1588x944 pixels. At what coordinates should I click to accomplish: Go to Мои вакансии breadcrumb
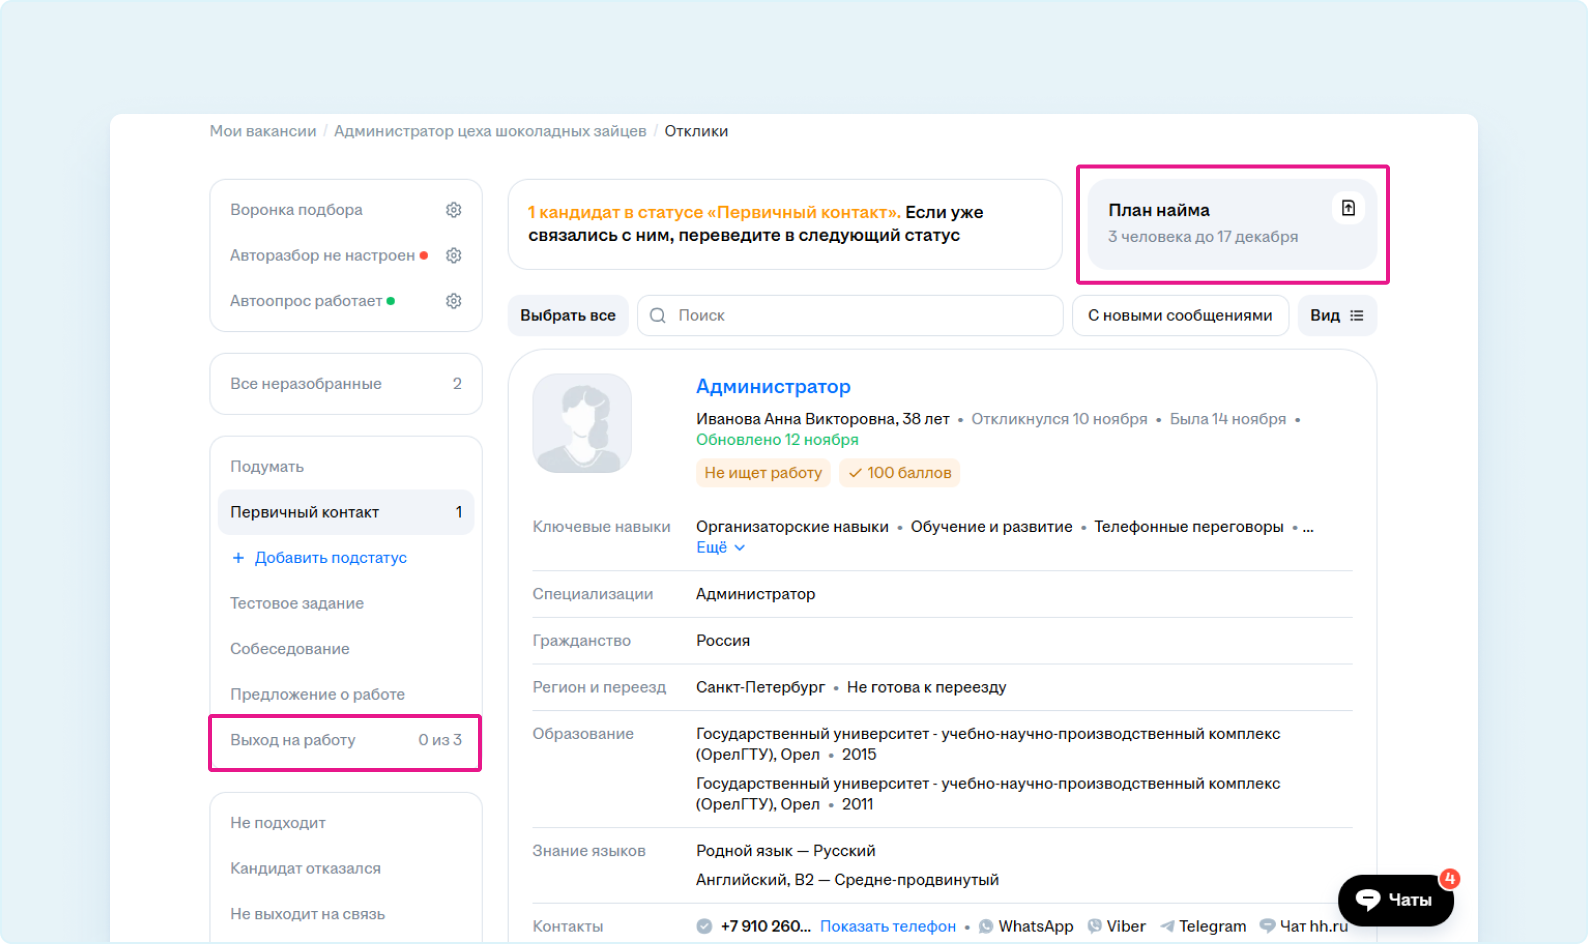263,131
